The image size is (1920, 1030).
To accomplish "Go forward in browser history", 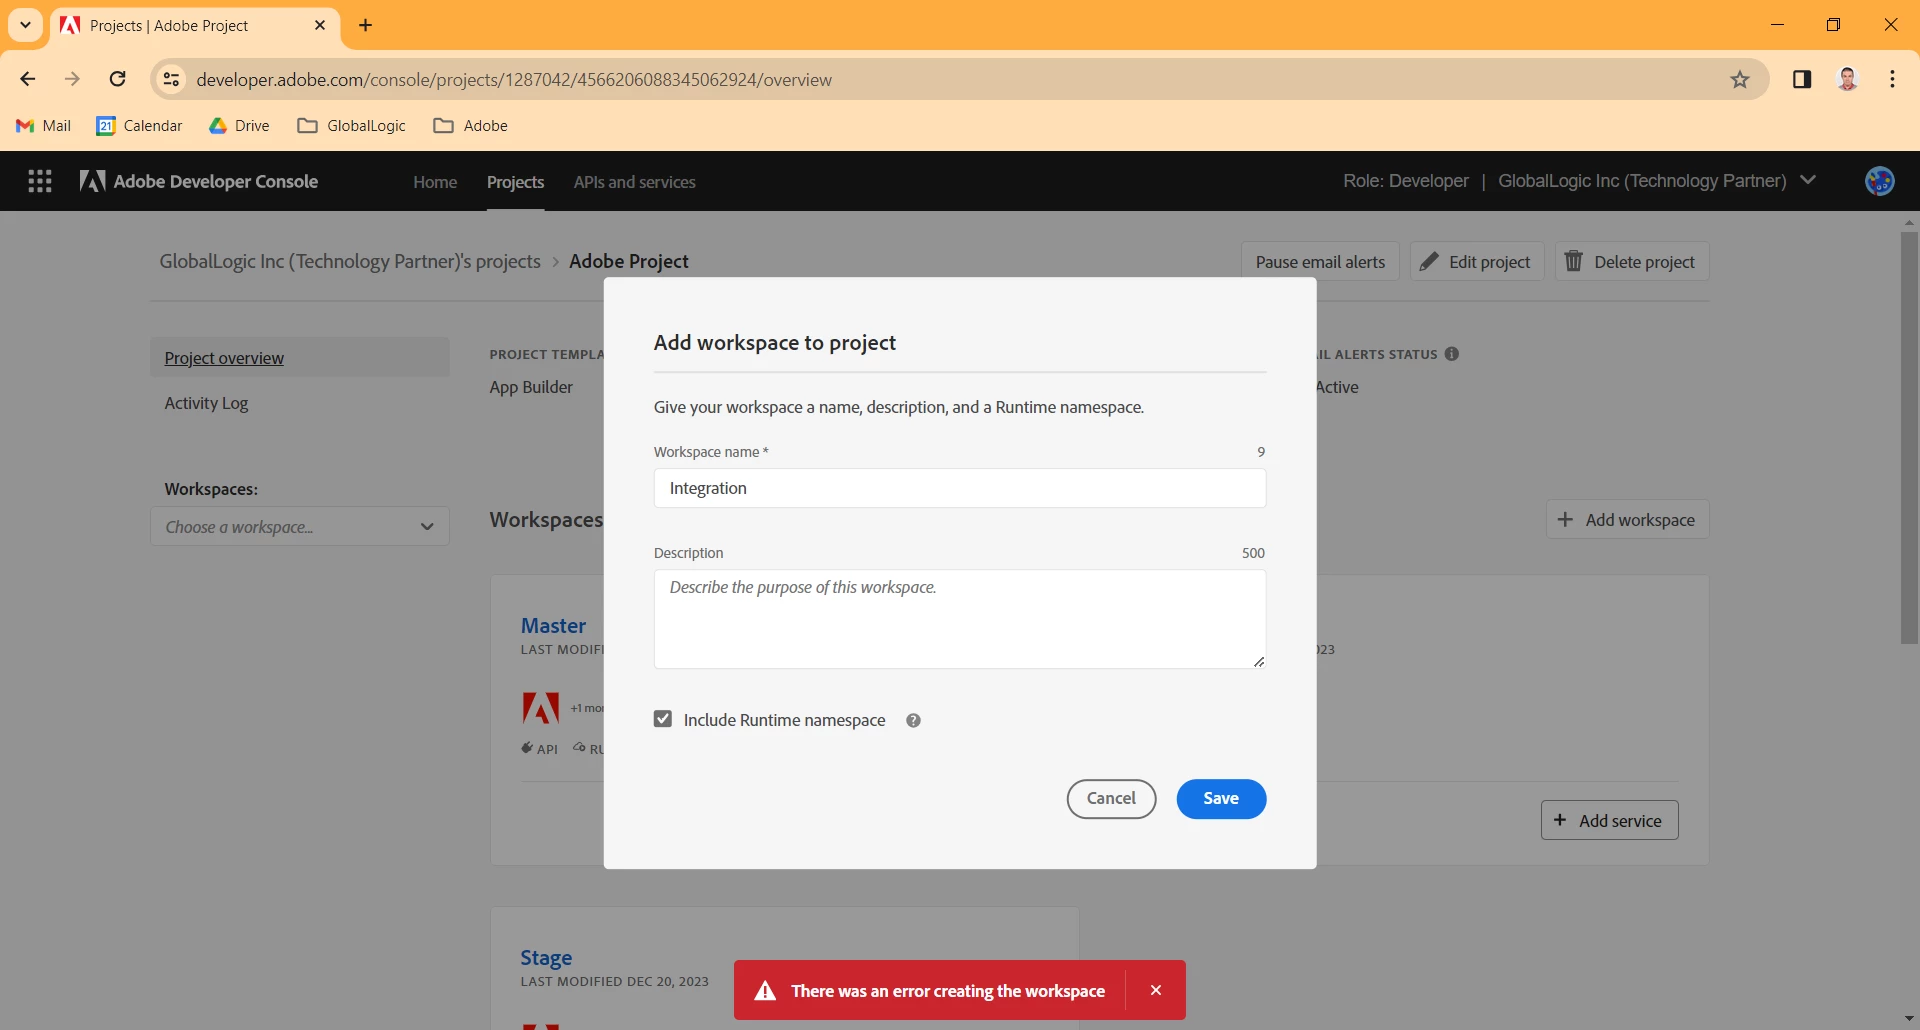I will pos(72,79).
